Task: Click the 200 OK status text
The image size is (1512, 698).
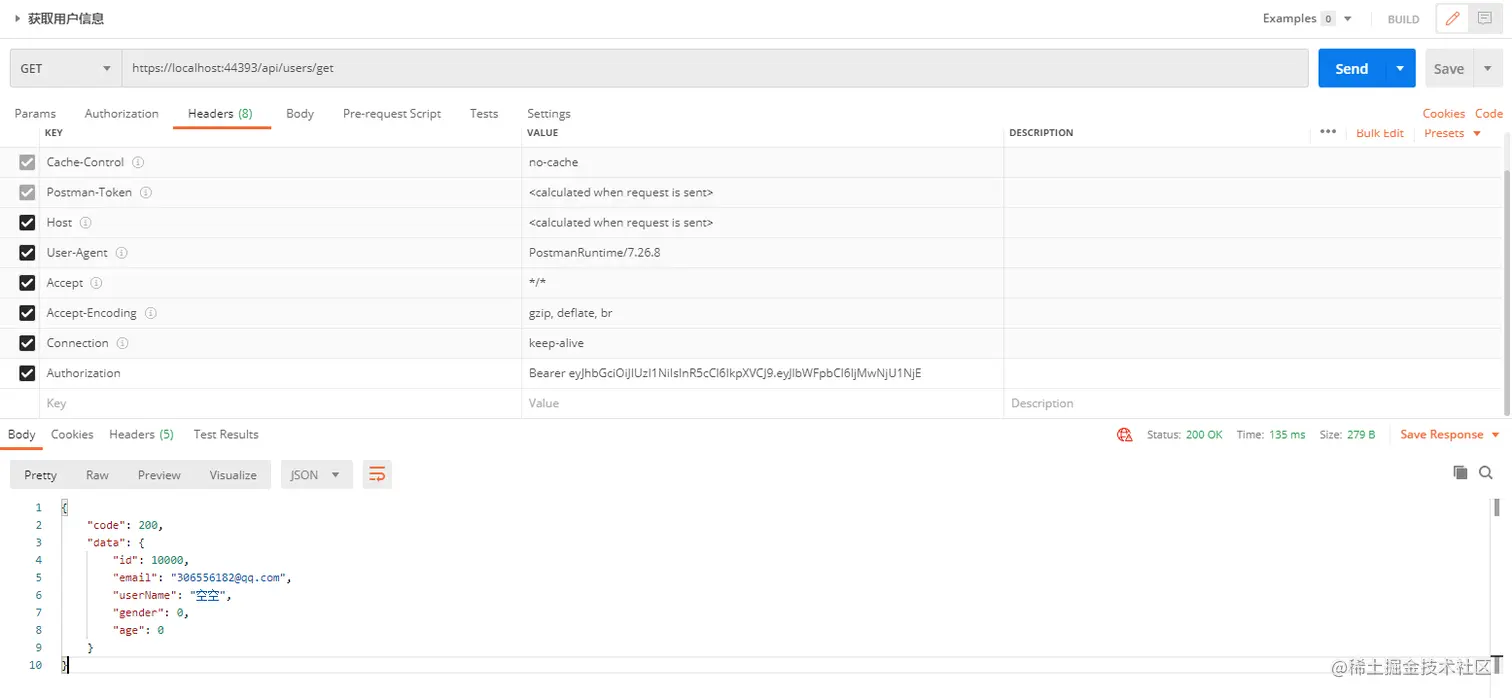Action: pos(1204,435)
